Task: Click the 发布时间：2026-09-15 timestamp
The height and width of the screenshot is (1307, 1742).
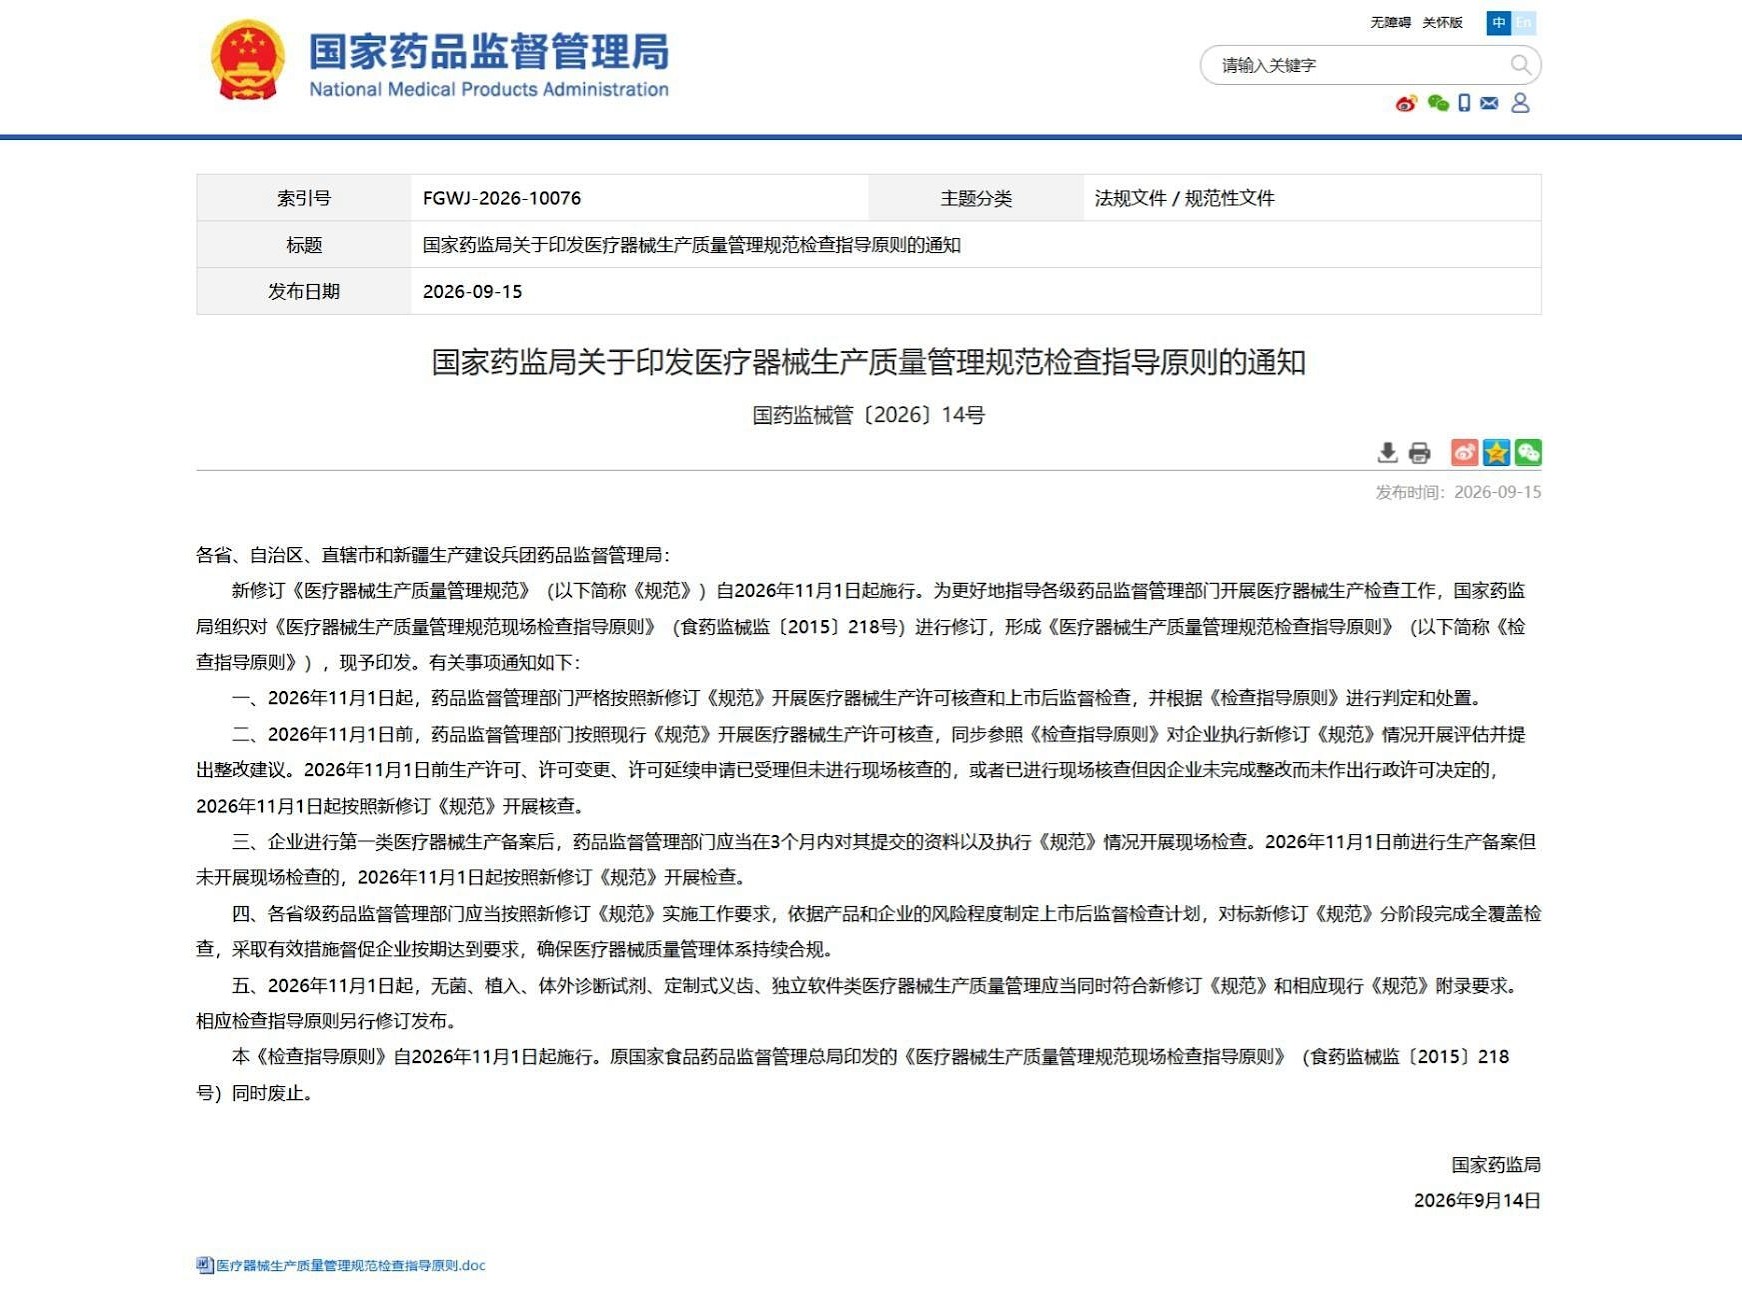Action: coord(1458,492)
